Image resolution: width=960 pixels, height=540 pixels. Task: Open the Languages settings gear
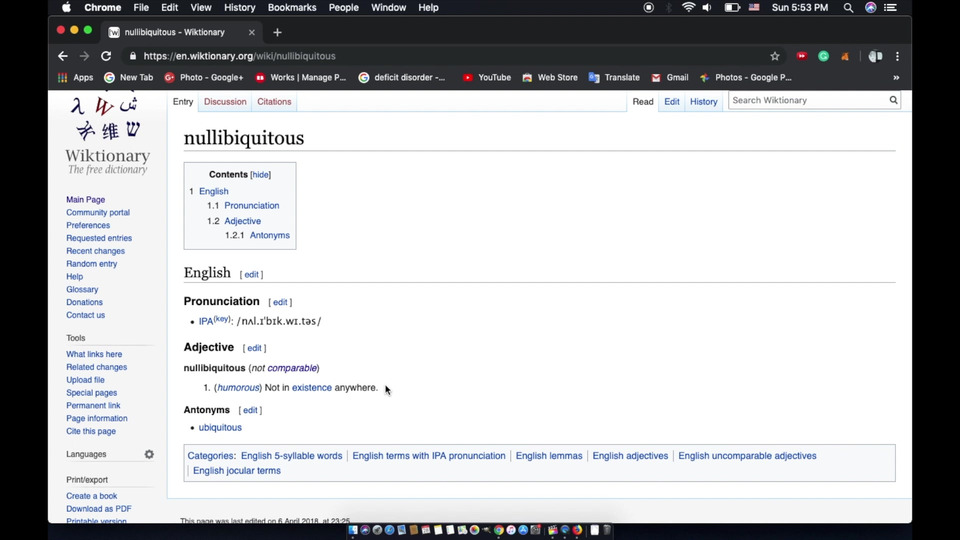coord(149,454)
